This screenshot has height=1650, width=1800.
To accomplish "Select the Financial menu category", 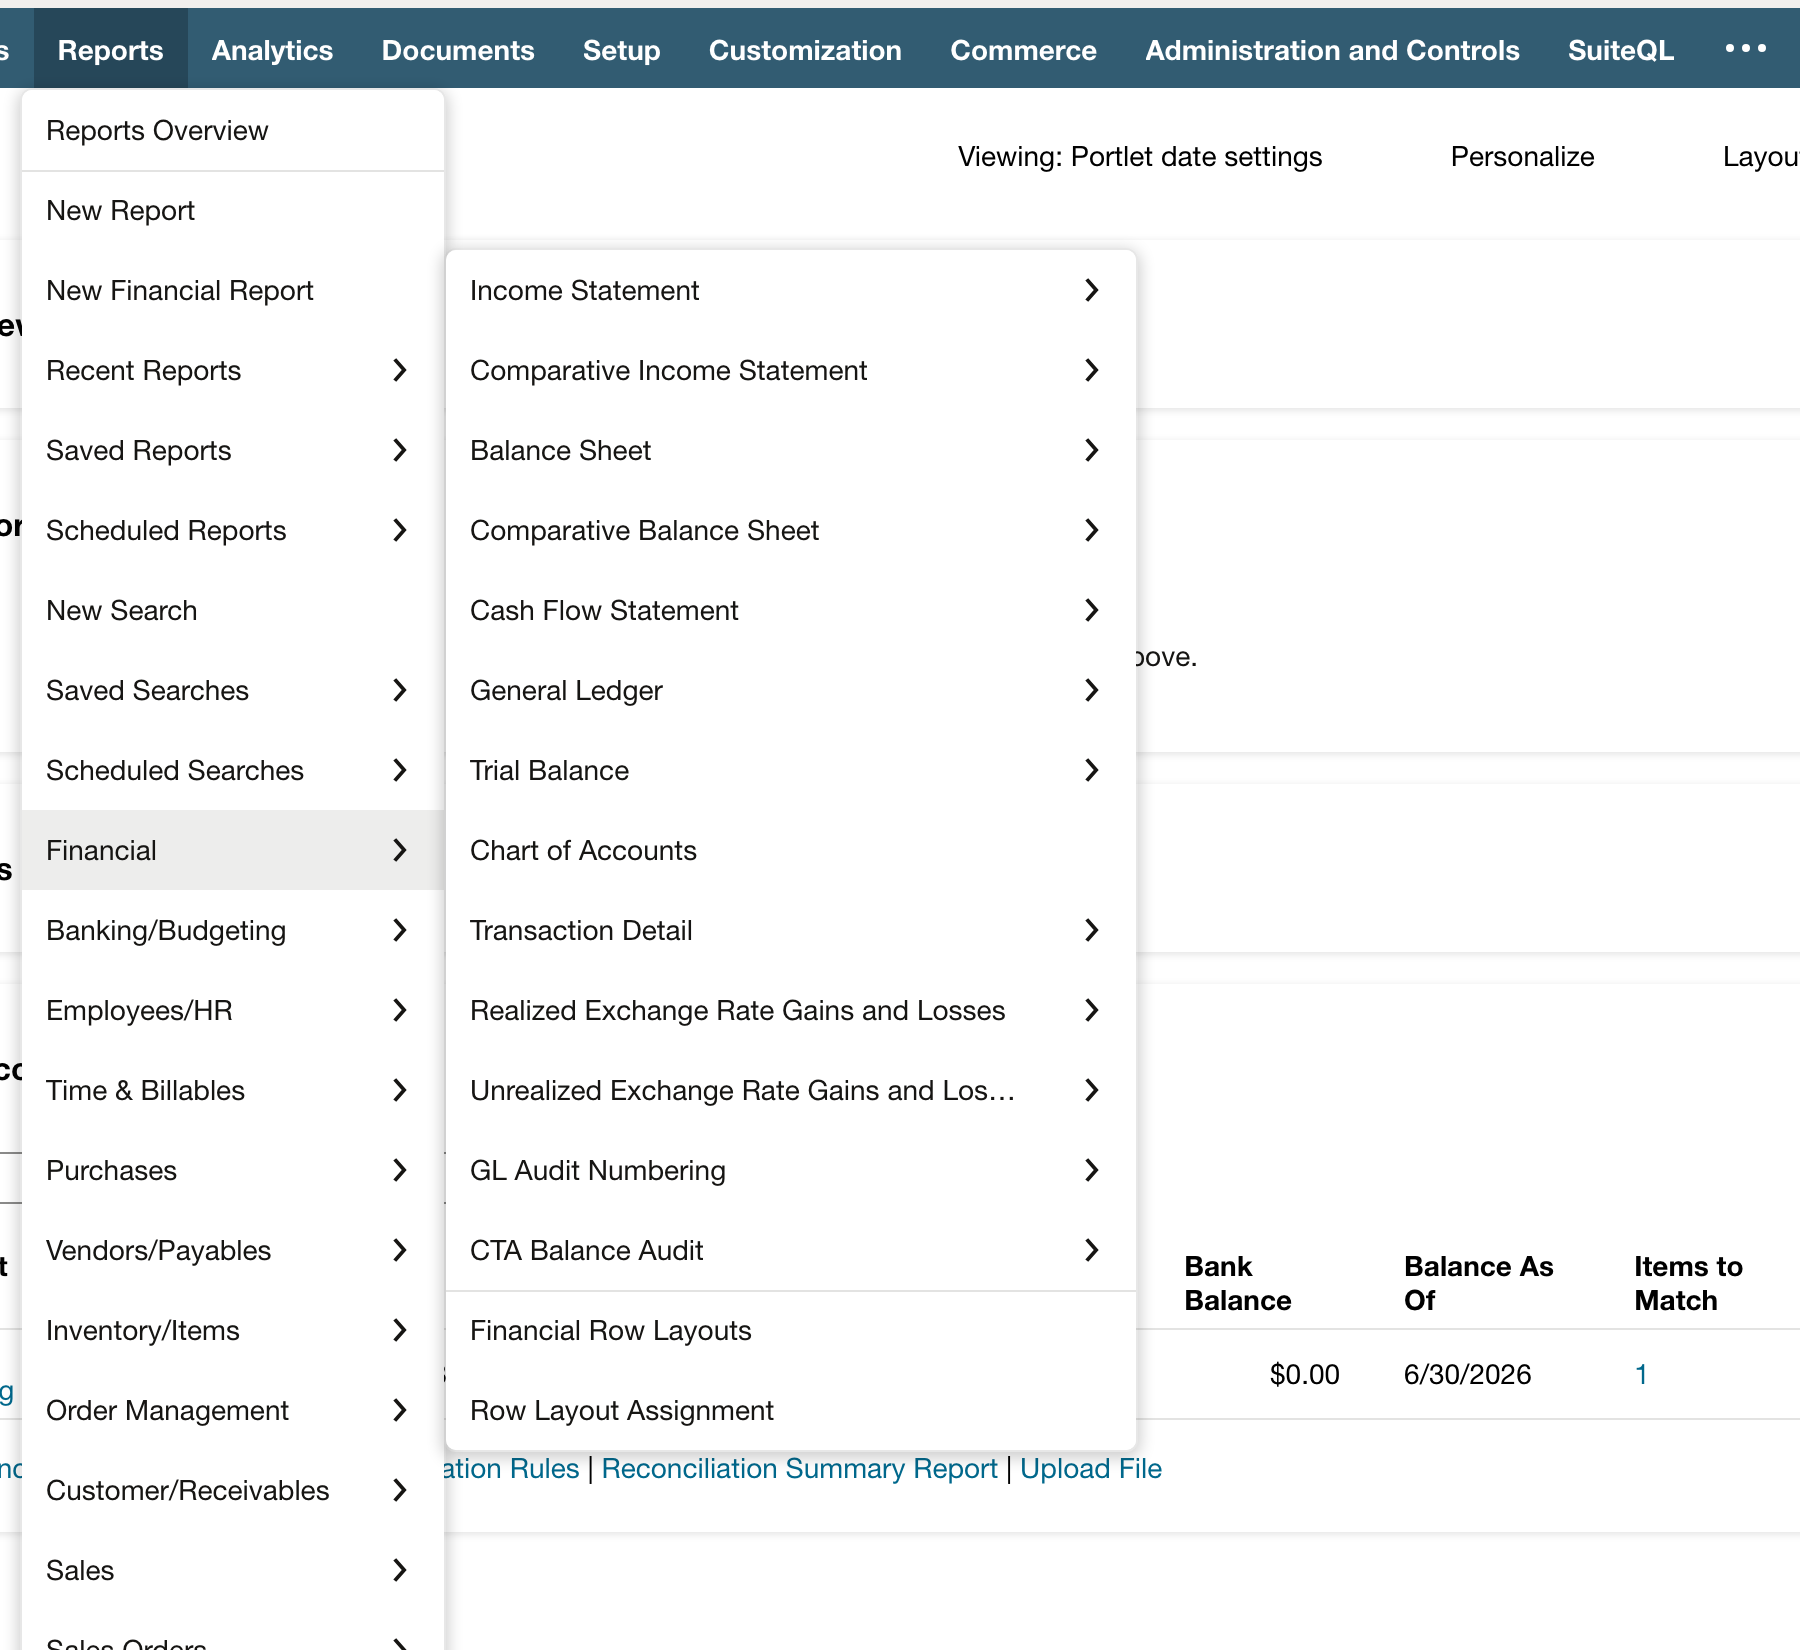I will pyautogui.click(x=232, y=850).
